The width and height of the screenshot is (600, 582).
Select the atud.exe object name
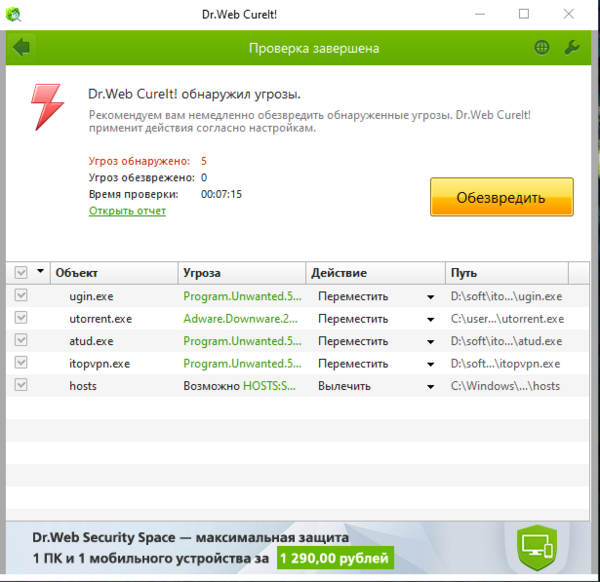(x=91, y=341)
